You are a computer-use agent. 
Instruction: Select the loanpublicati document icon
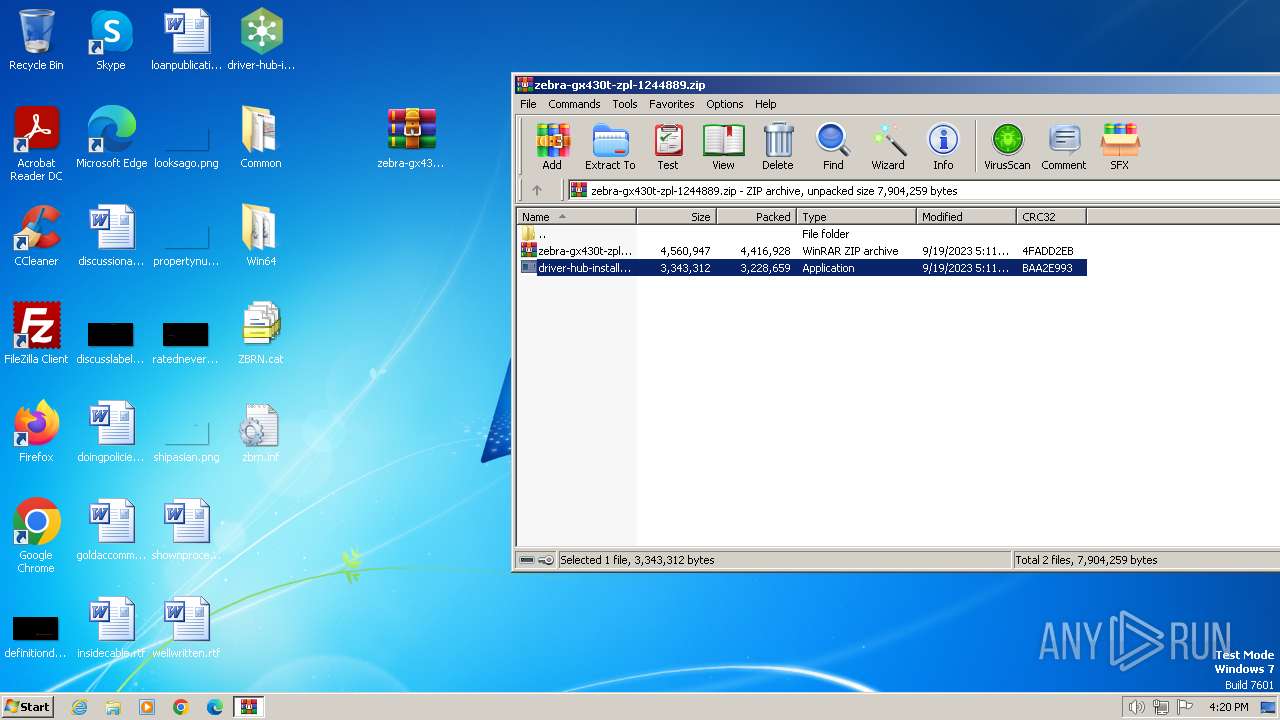pos(186,40)
